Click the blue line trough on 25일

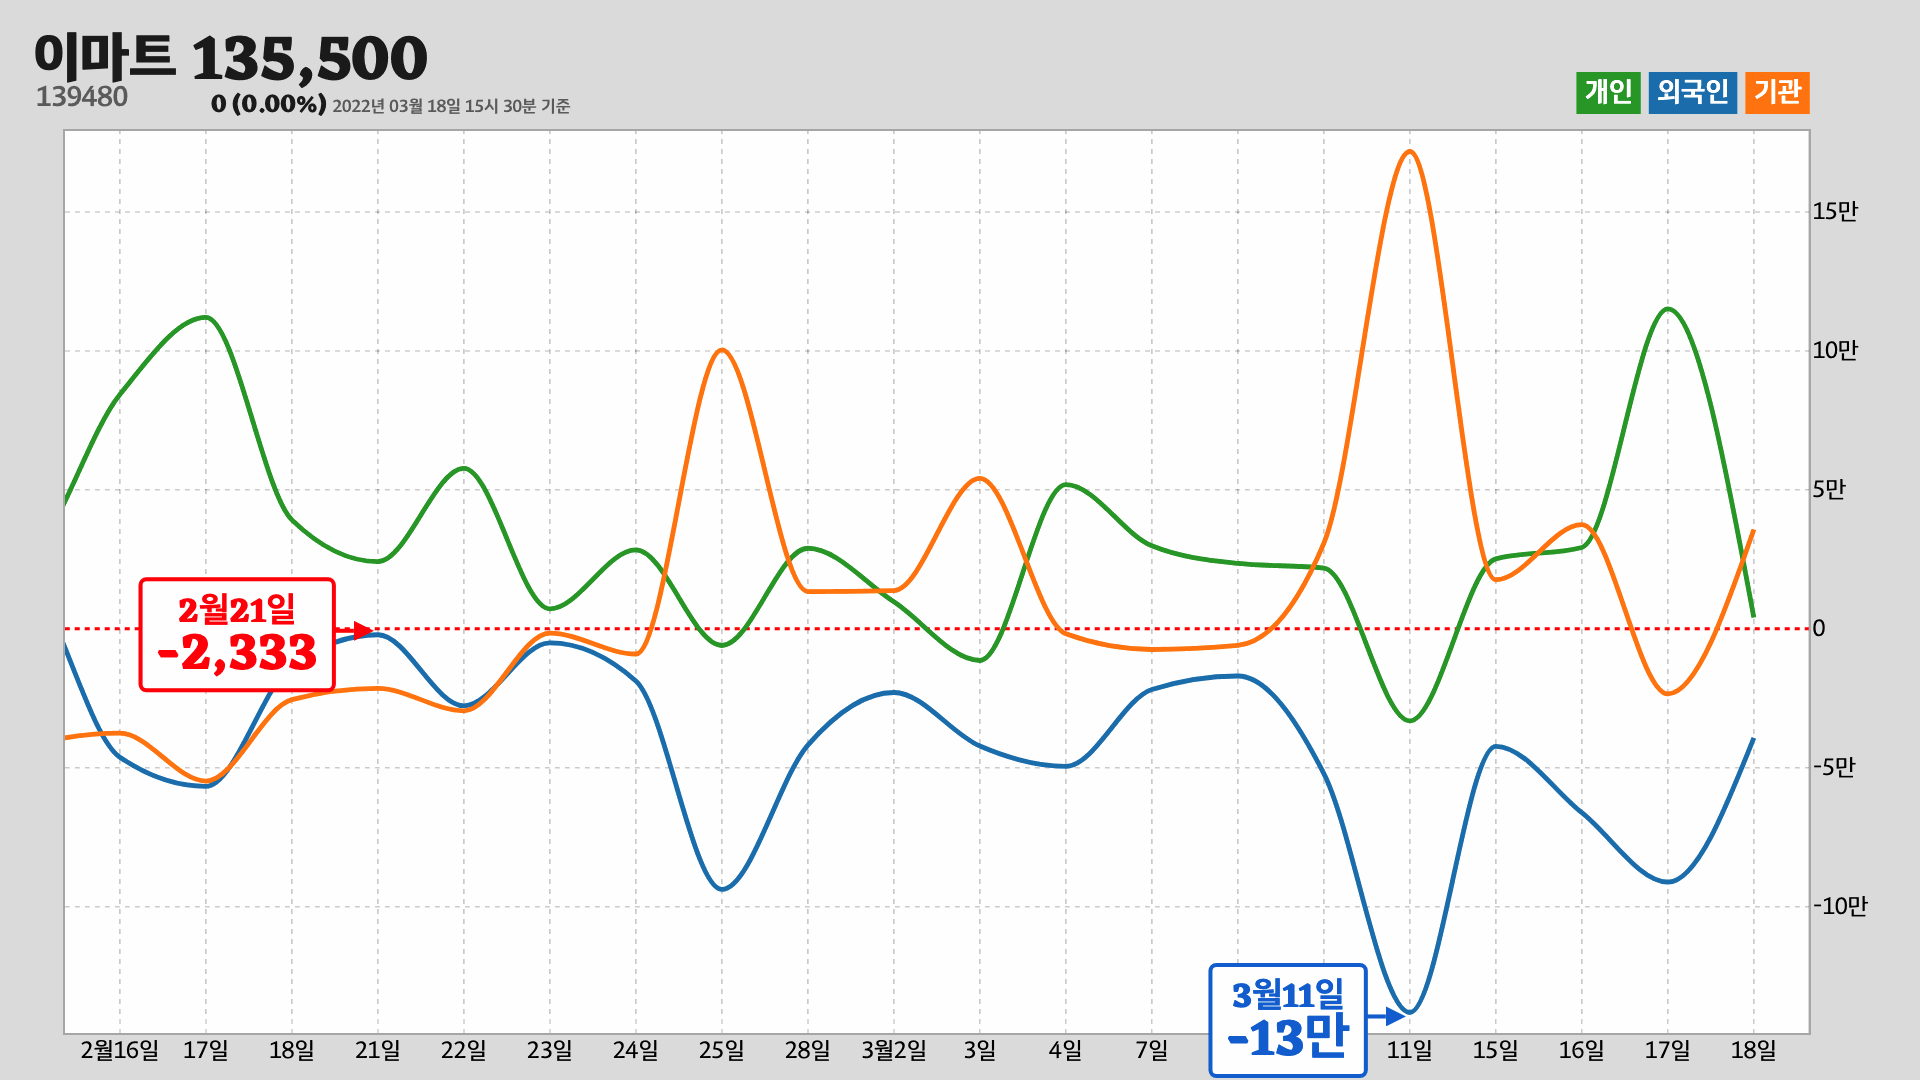(722, 889)
